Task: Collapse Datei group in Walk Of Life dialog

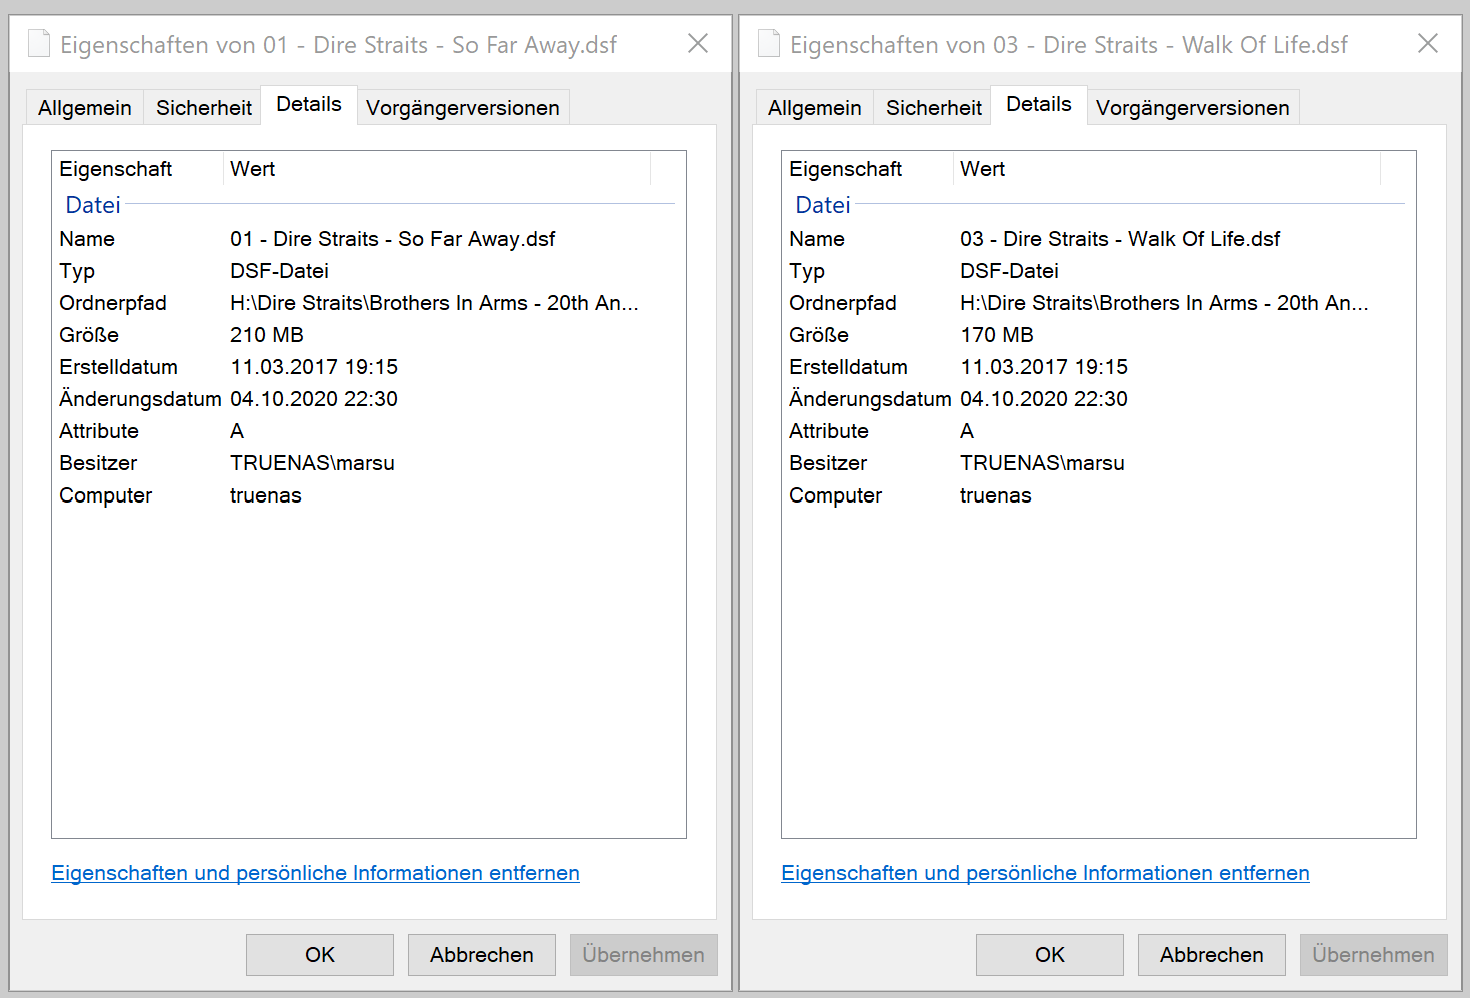Action: tap(823, 205)
